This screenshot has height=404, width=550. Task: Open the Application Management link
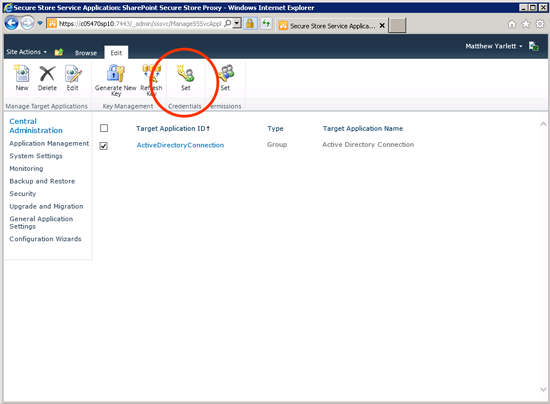coord(49,143)
